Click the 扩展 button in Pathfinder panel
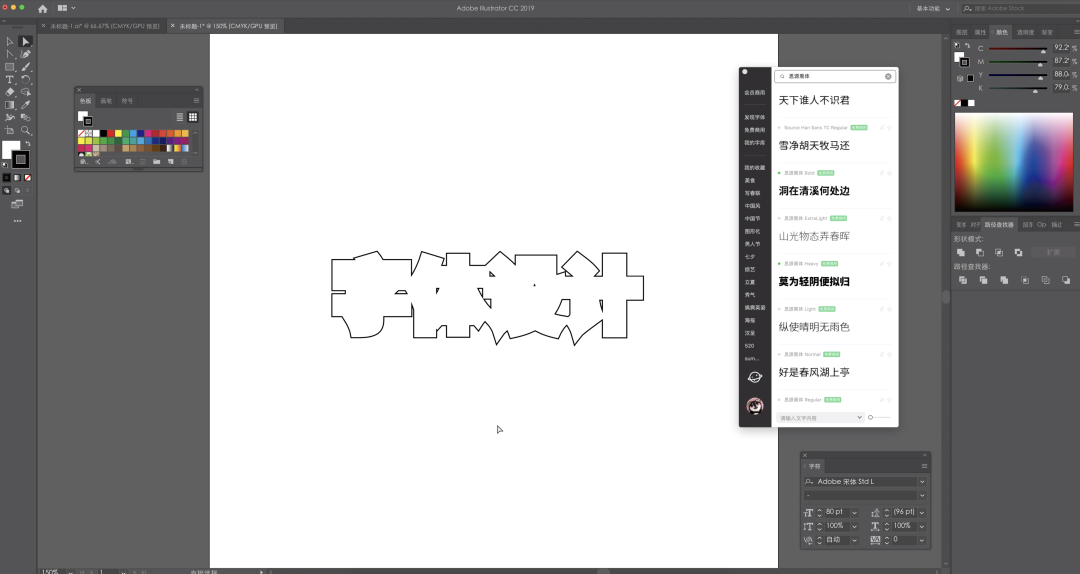 click(1052, 253)
